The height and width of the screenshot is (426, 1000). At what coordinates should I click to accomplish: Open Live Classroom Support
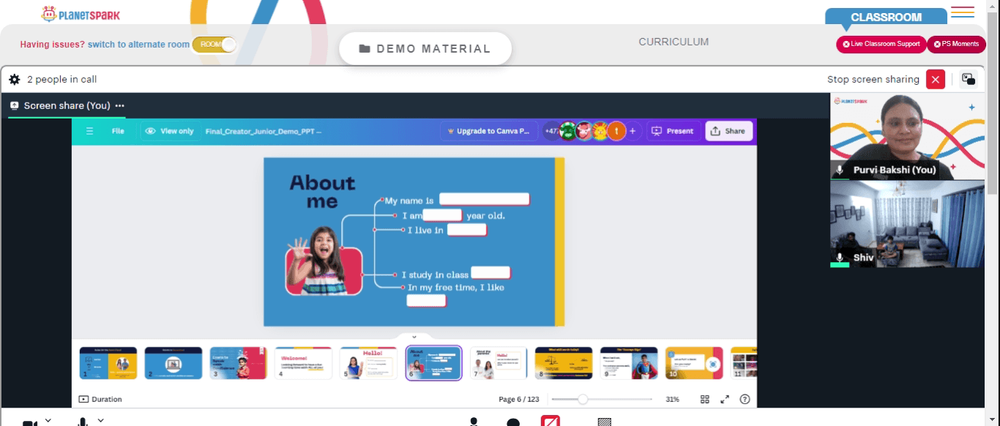pos(881,44)
